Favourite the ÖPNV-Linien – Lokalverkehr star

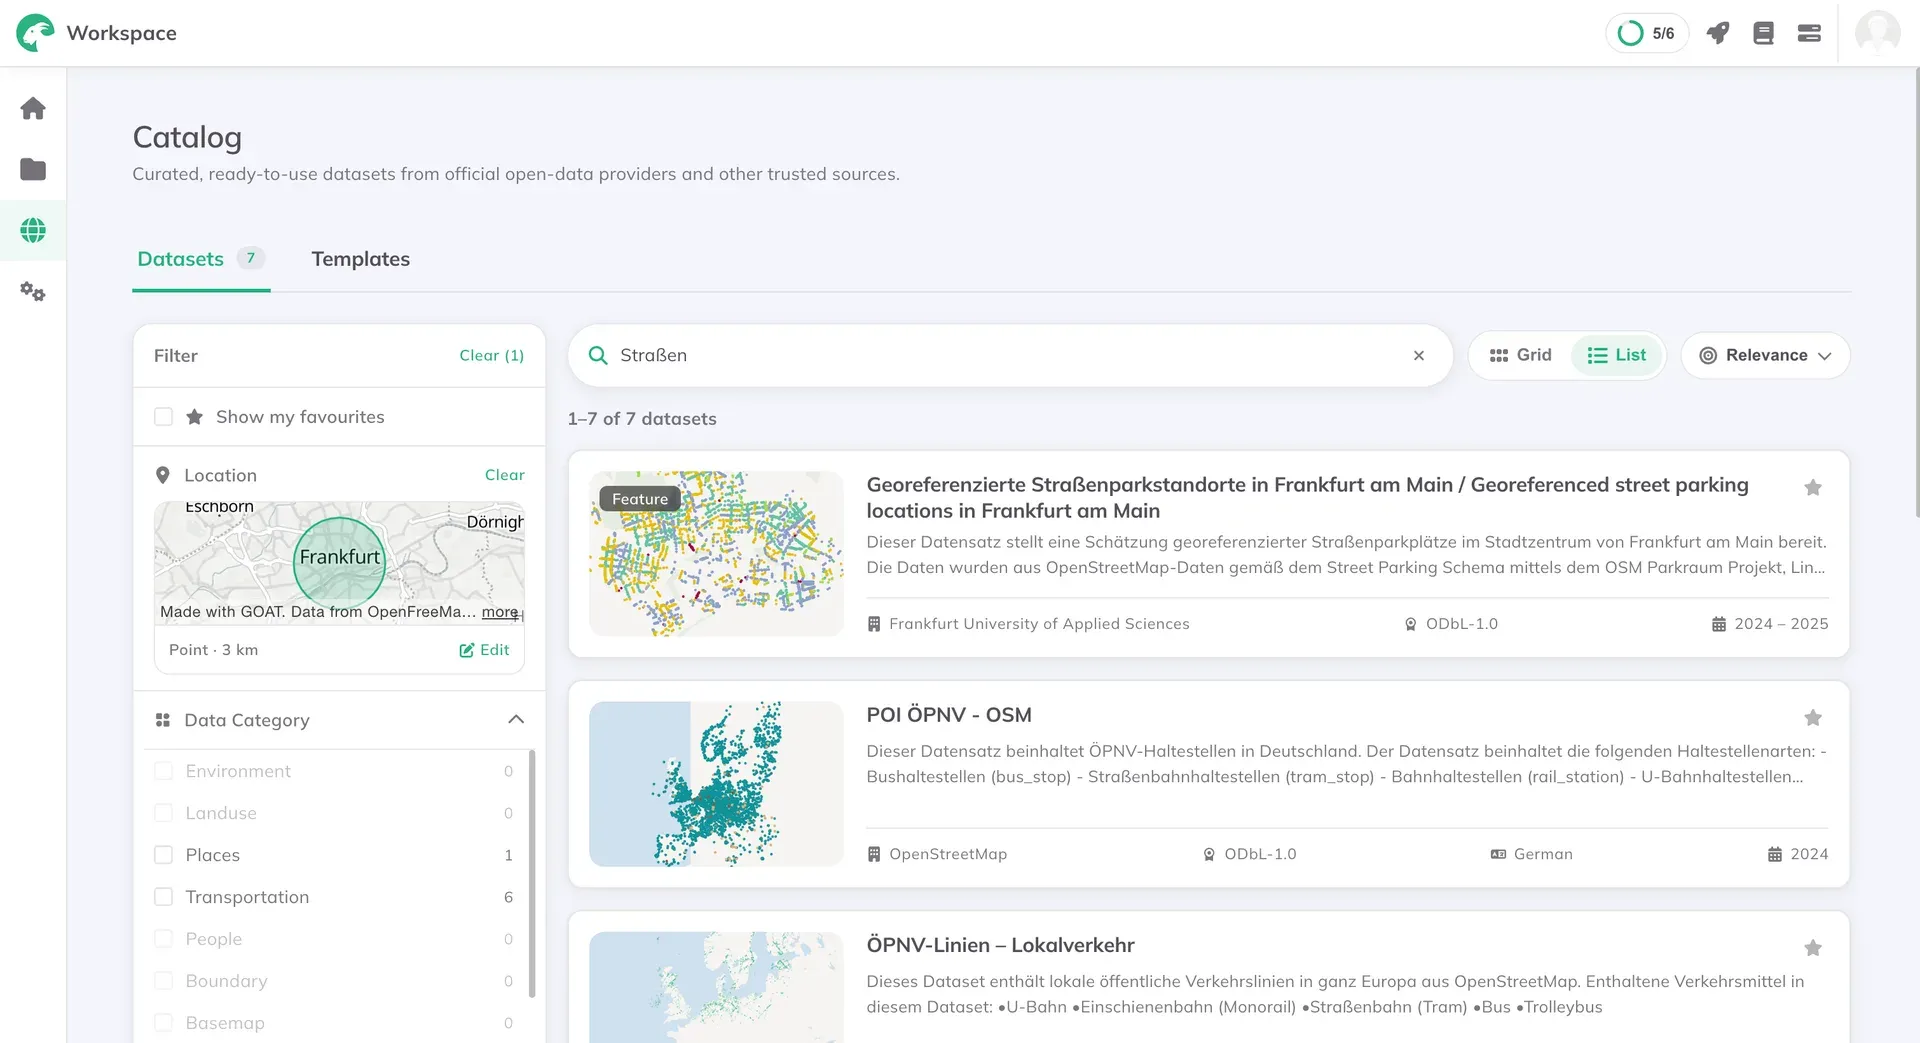coord(1812,948)
